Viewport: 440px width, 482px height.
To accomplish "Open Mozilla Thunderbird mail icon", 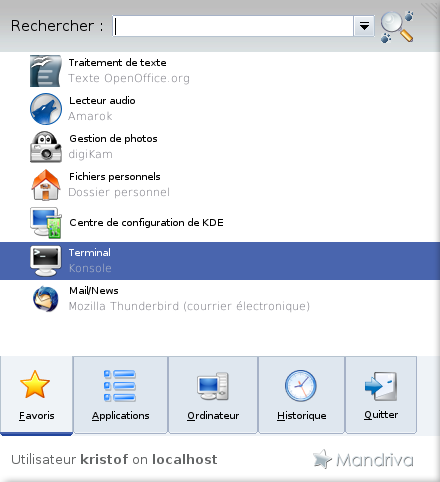I will click(46, 299).
